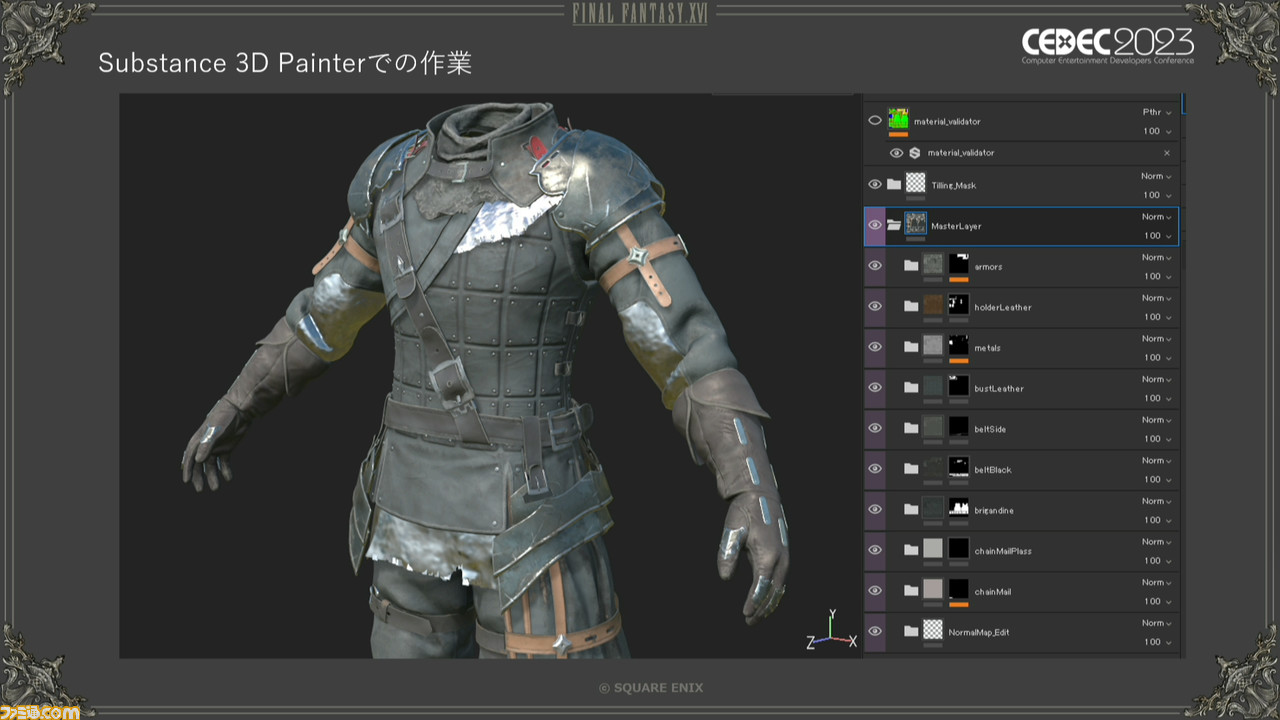Select the green material_validator layer thumbnail
Viewport: 1280px width, 720px height.
[898, 118]
